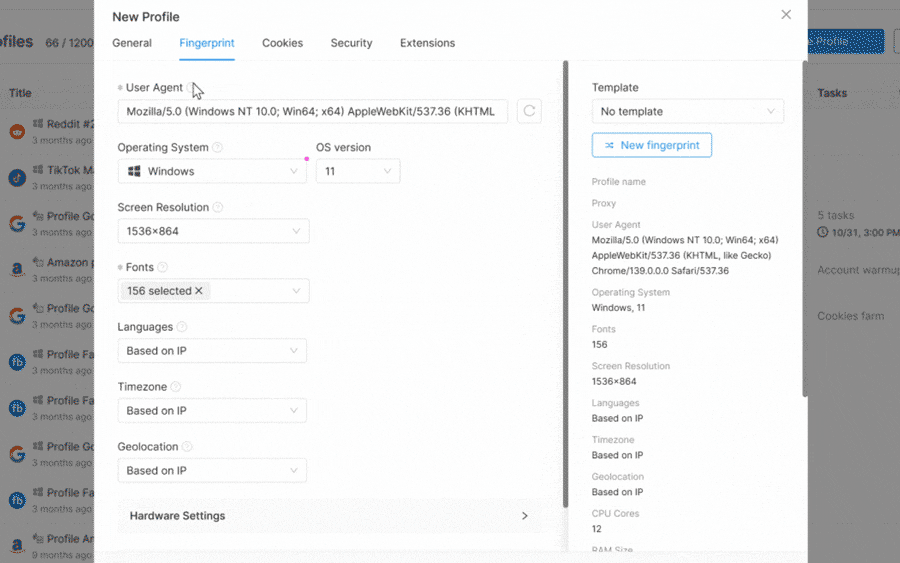The height and width of the screenshot is (563, 900).
Task: Click the clock icon next to 10/31 task
Action: (823, 232)
